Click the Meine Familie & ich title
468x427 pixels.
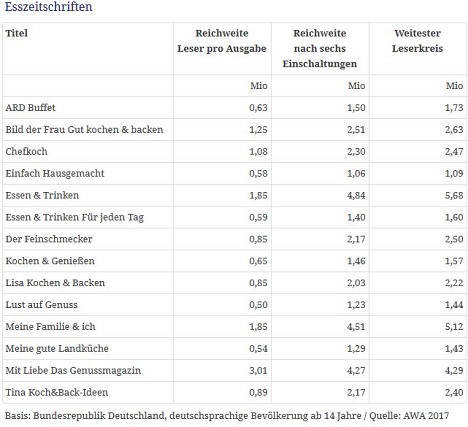(x=50, y=327)
